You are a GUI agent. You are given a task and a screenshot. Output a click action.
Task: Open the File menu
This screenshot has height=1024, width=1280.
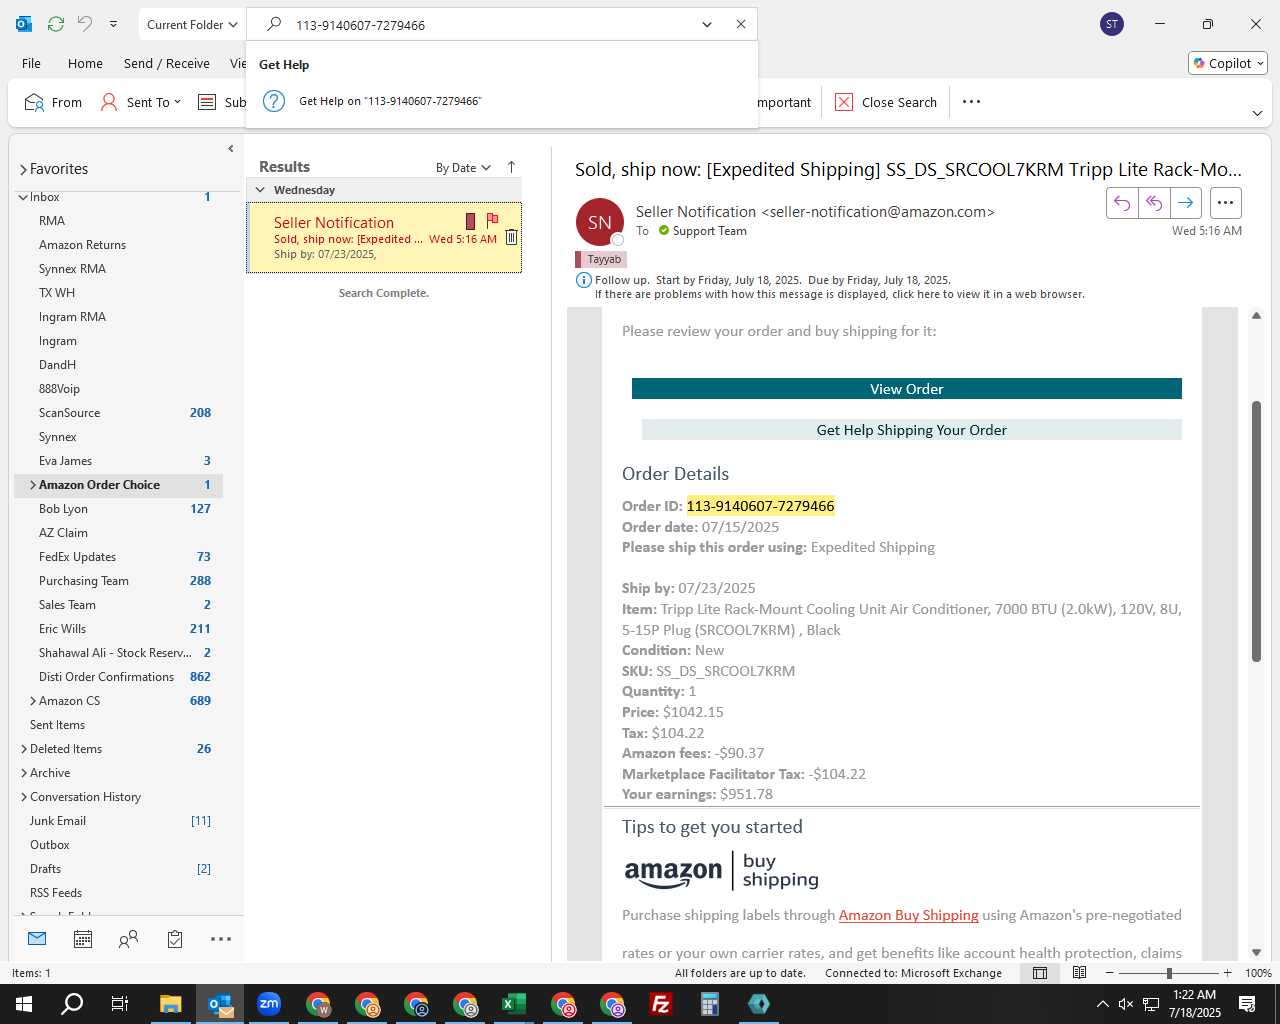[x=31, y=63]
